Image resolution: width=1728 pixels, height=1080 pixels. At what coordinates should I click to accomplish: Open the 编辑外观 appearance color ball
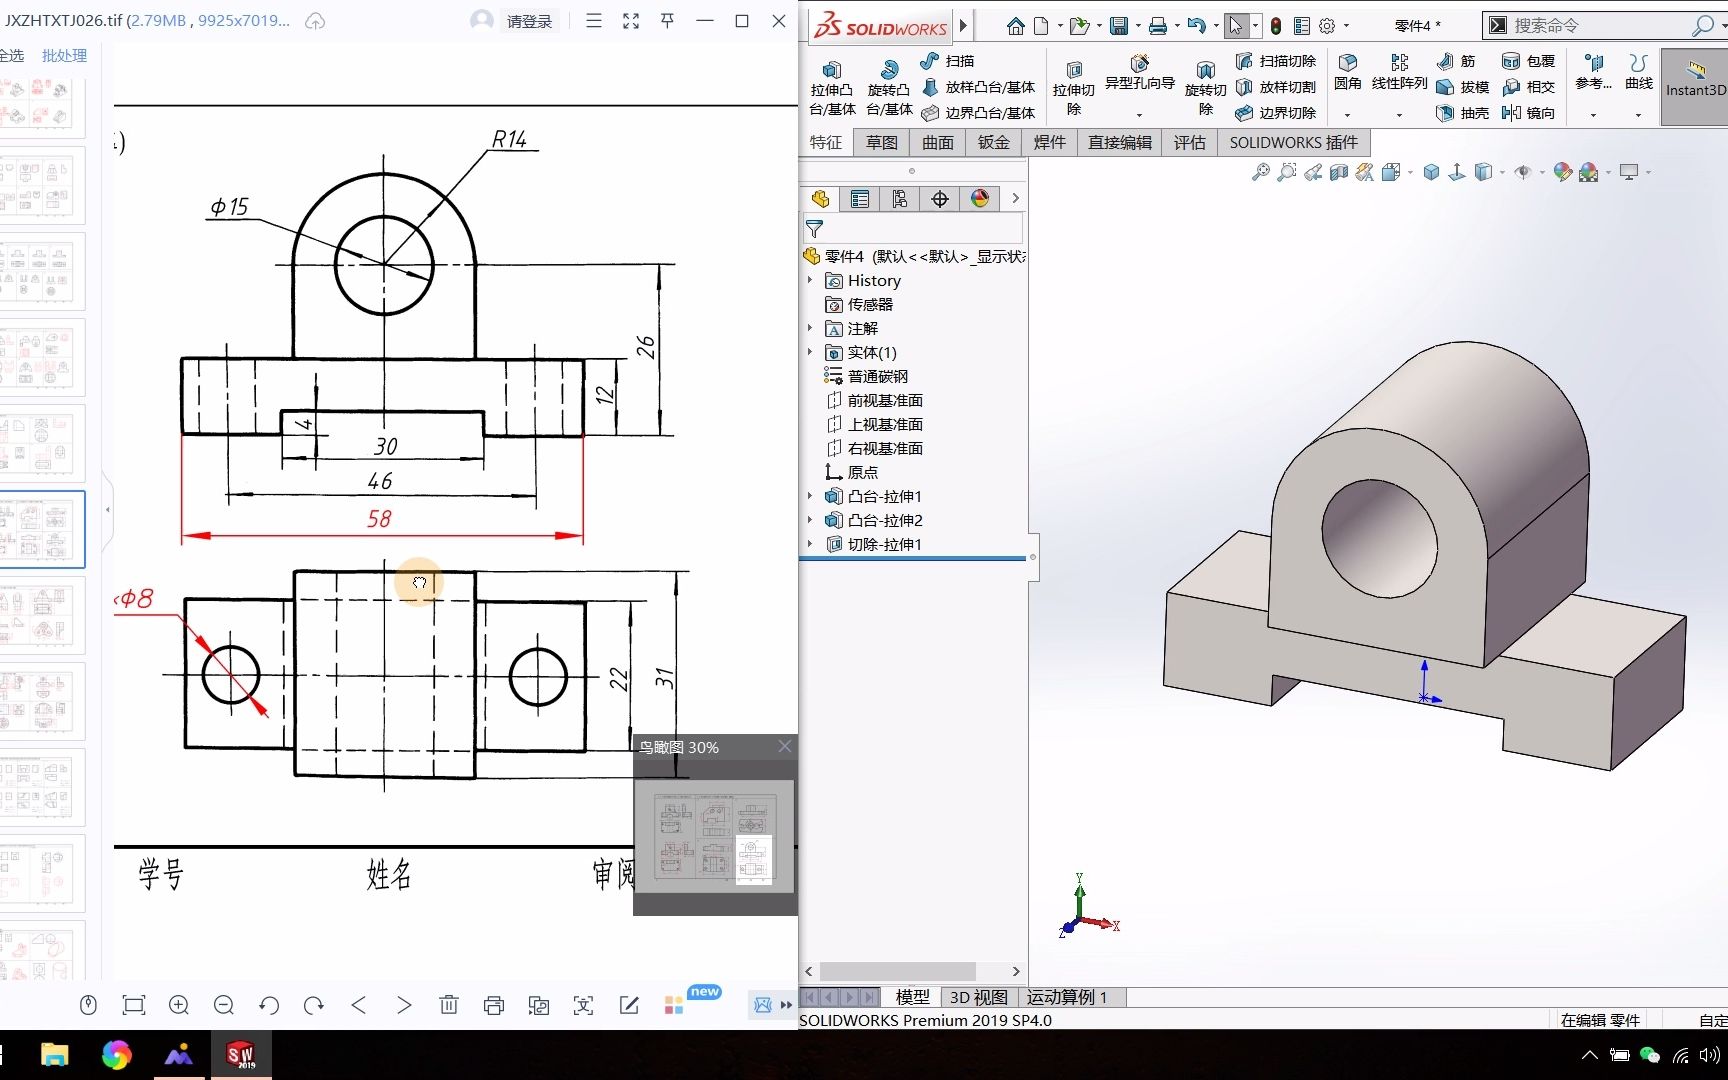tap(1561, 172)
